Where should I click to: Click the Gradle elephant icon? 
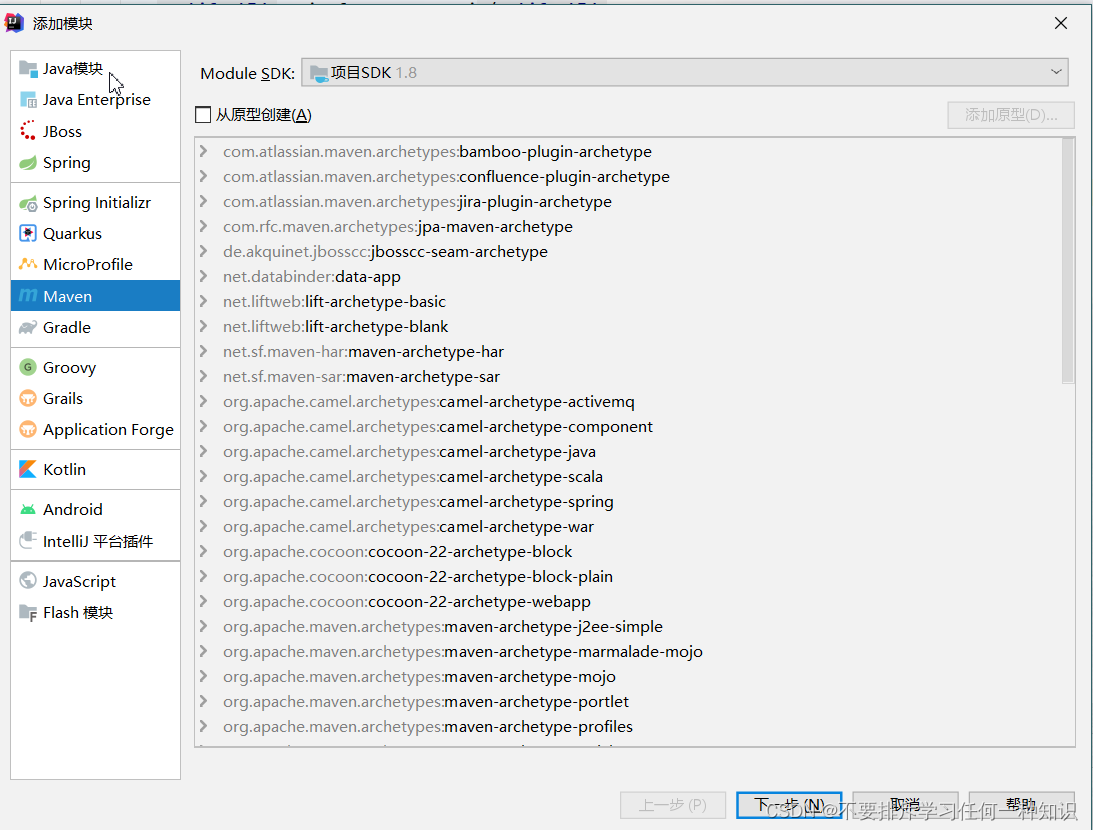click(x=28, y=328)
